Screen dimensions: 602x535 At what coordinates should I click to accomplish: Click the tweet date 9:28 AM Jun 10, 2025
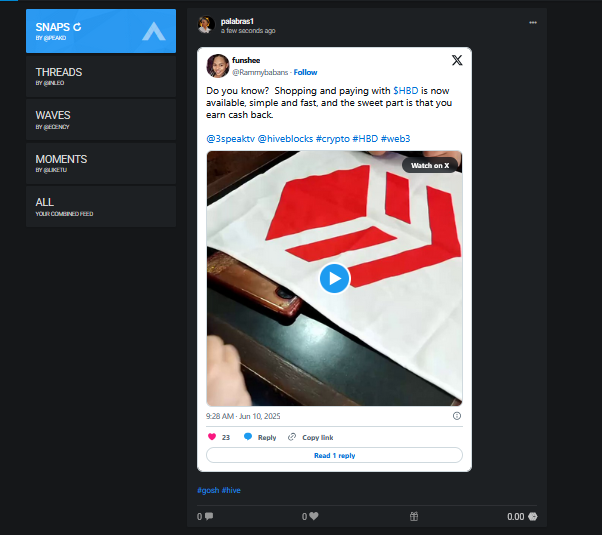tap(243, 416)
